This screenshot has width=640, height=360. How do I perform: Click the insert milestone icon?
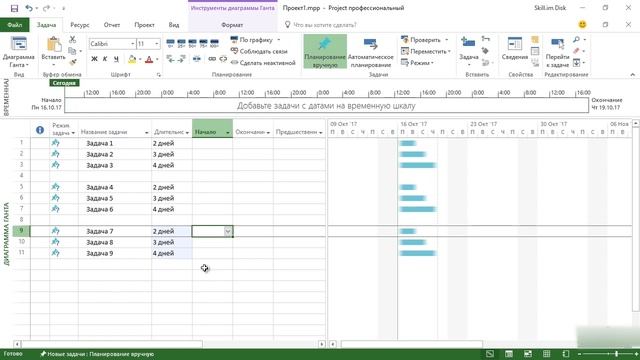click(x=485, y=51)
